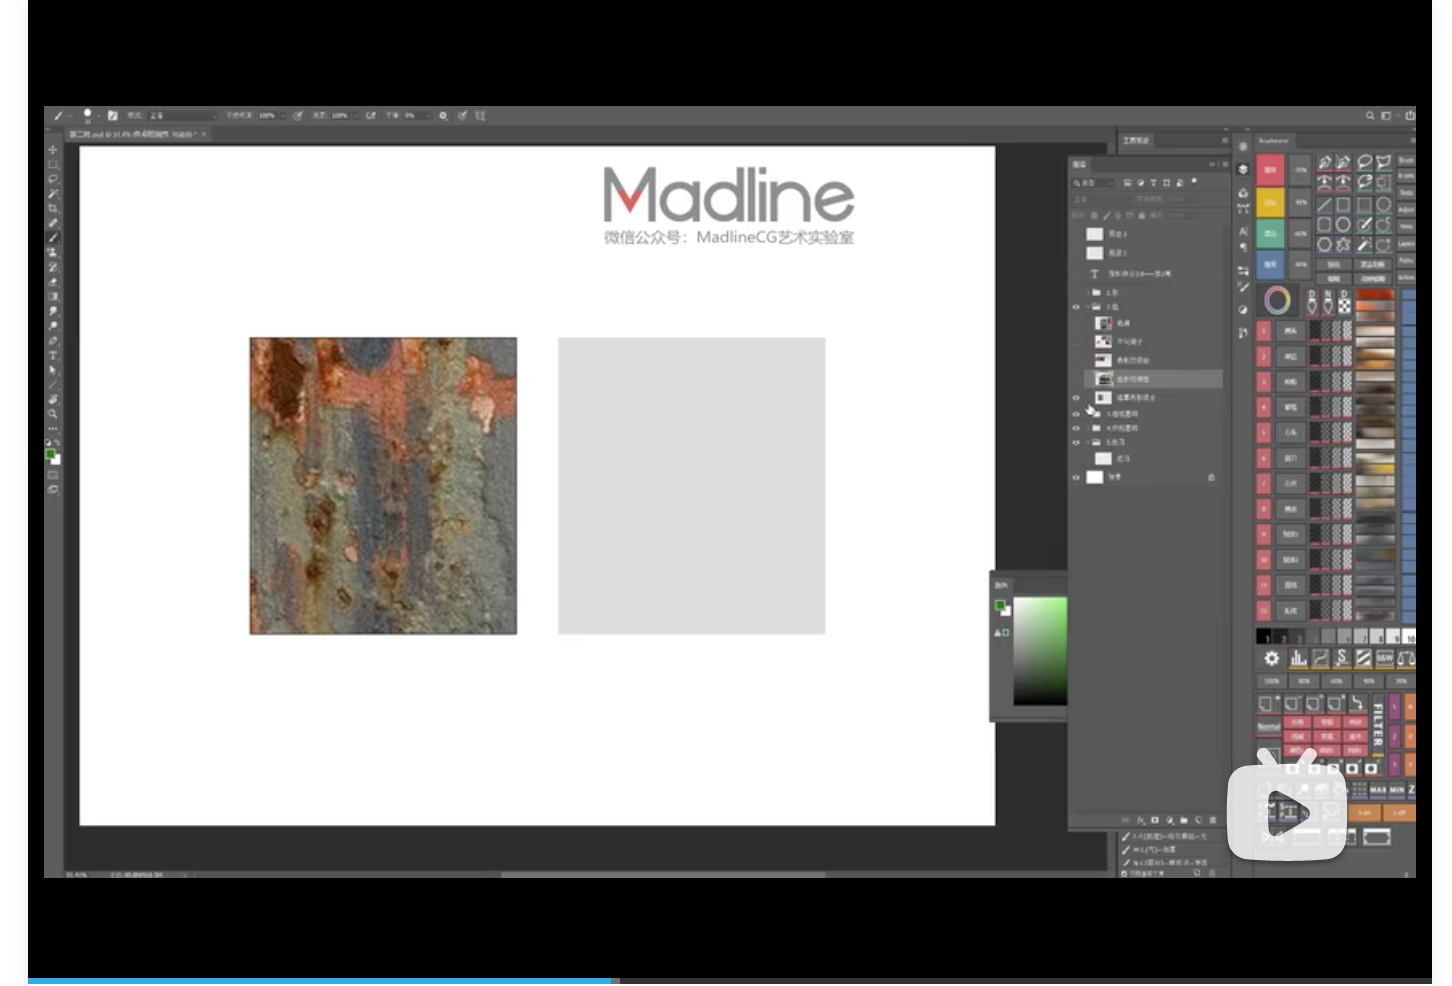This screenshot has width=1452, height=986.
Task: Swap foreground and background colors arrow
Action: click(x=57, y=441)
